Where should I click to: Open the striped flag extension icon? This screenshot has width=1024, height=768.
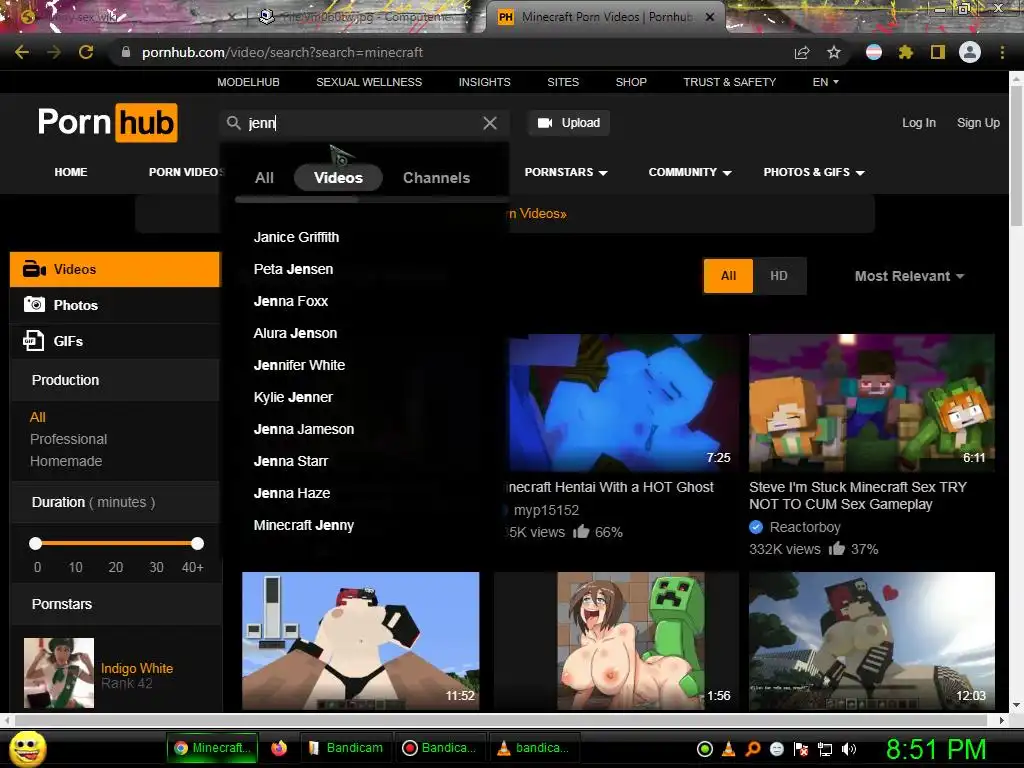click(874, 52)
